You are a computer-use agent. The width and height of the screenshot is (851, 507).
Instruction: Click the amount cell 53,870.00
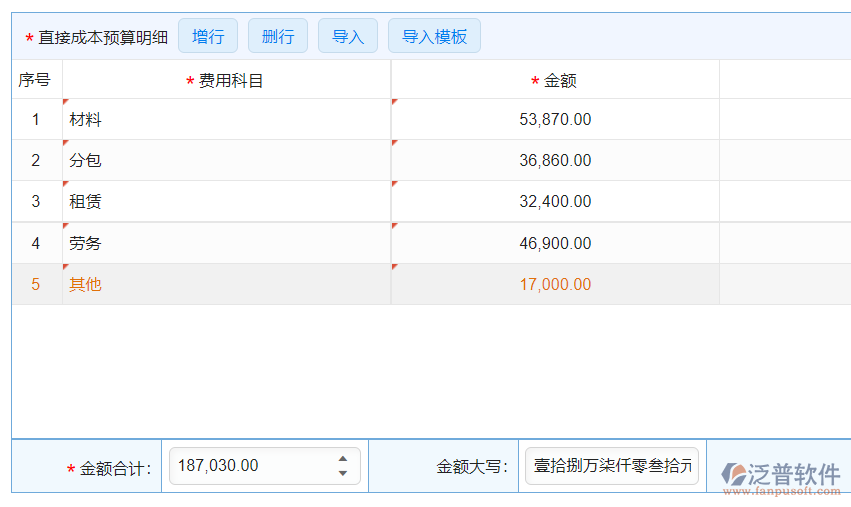click(555, 120)
